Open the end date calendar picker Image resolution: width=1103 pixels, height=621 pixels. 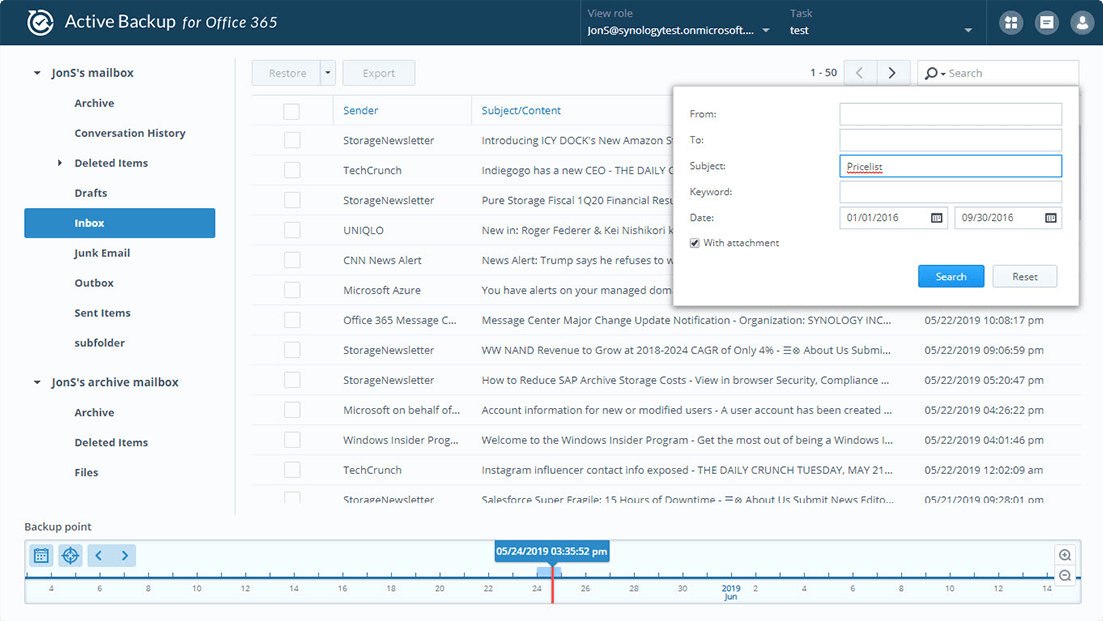[1050, 218]
